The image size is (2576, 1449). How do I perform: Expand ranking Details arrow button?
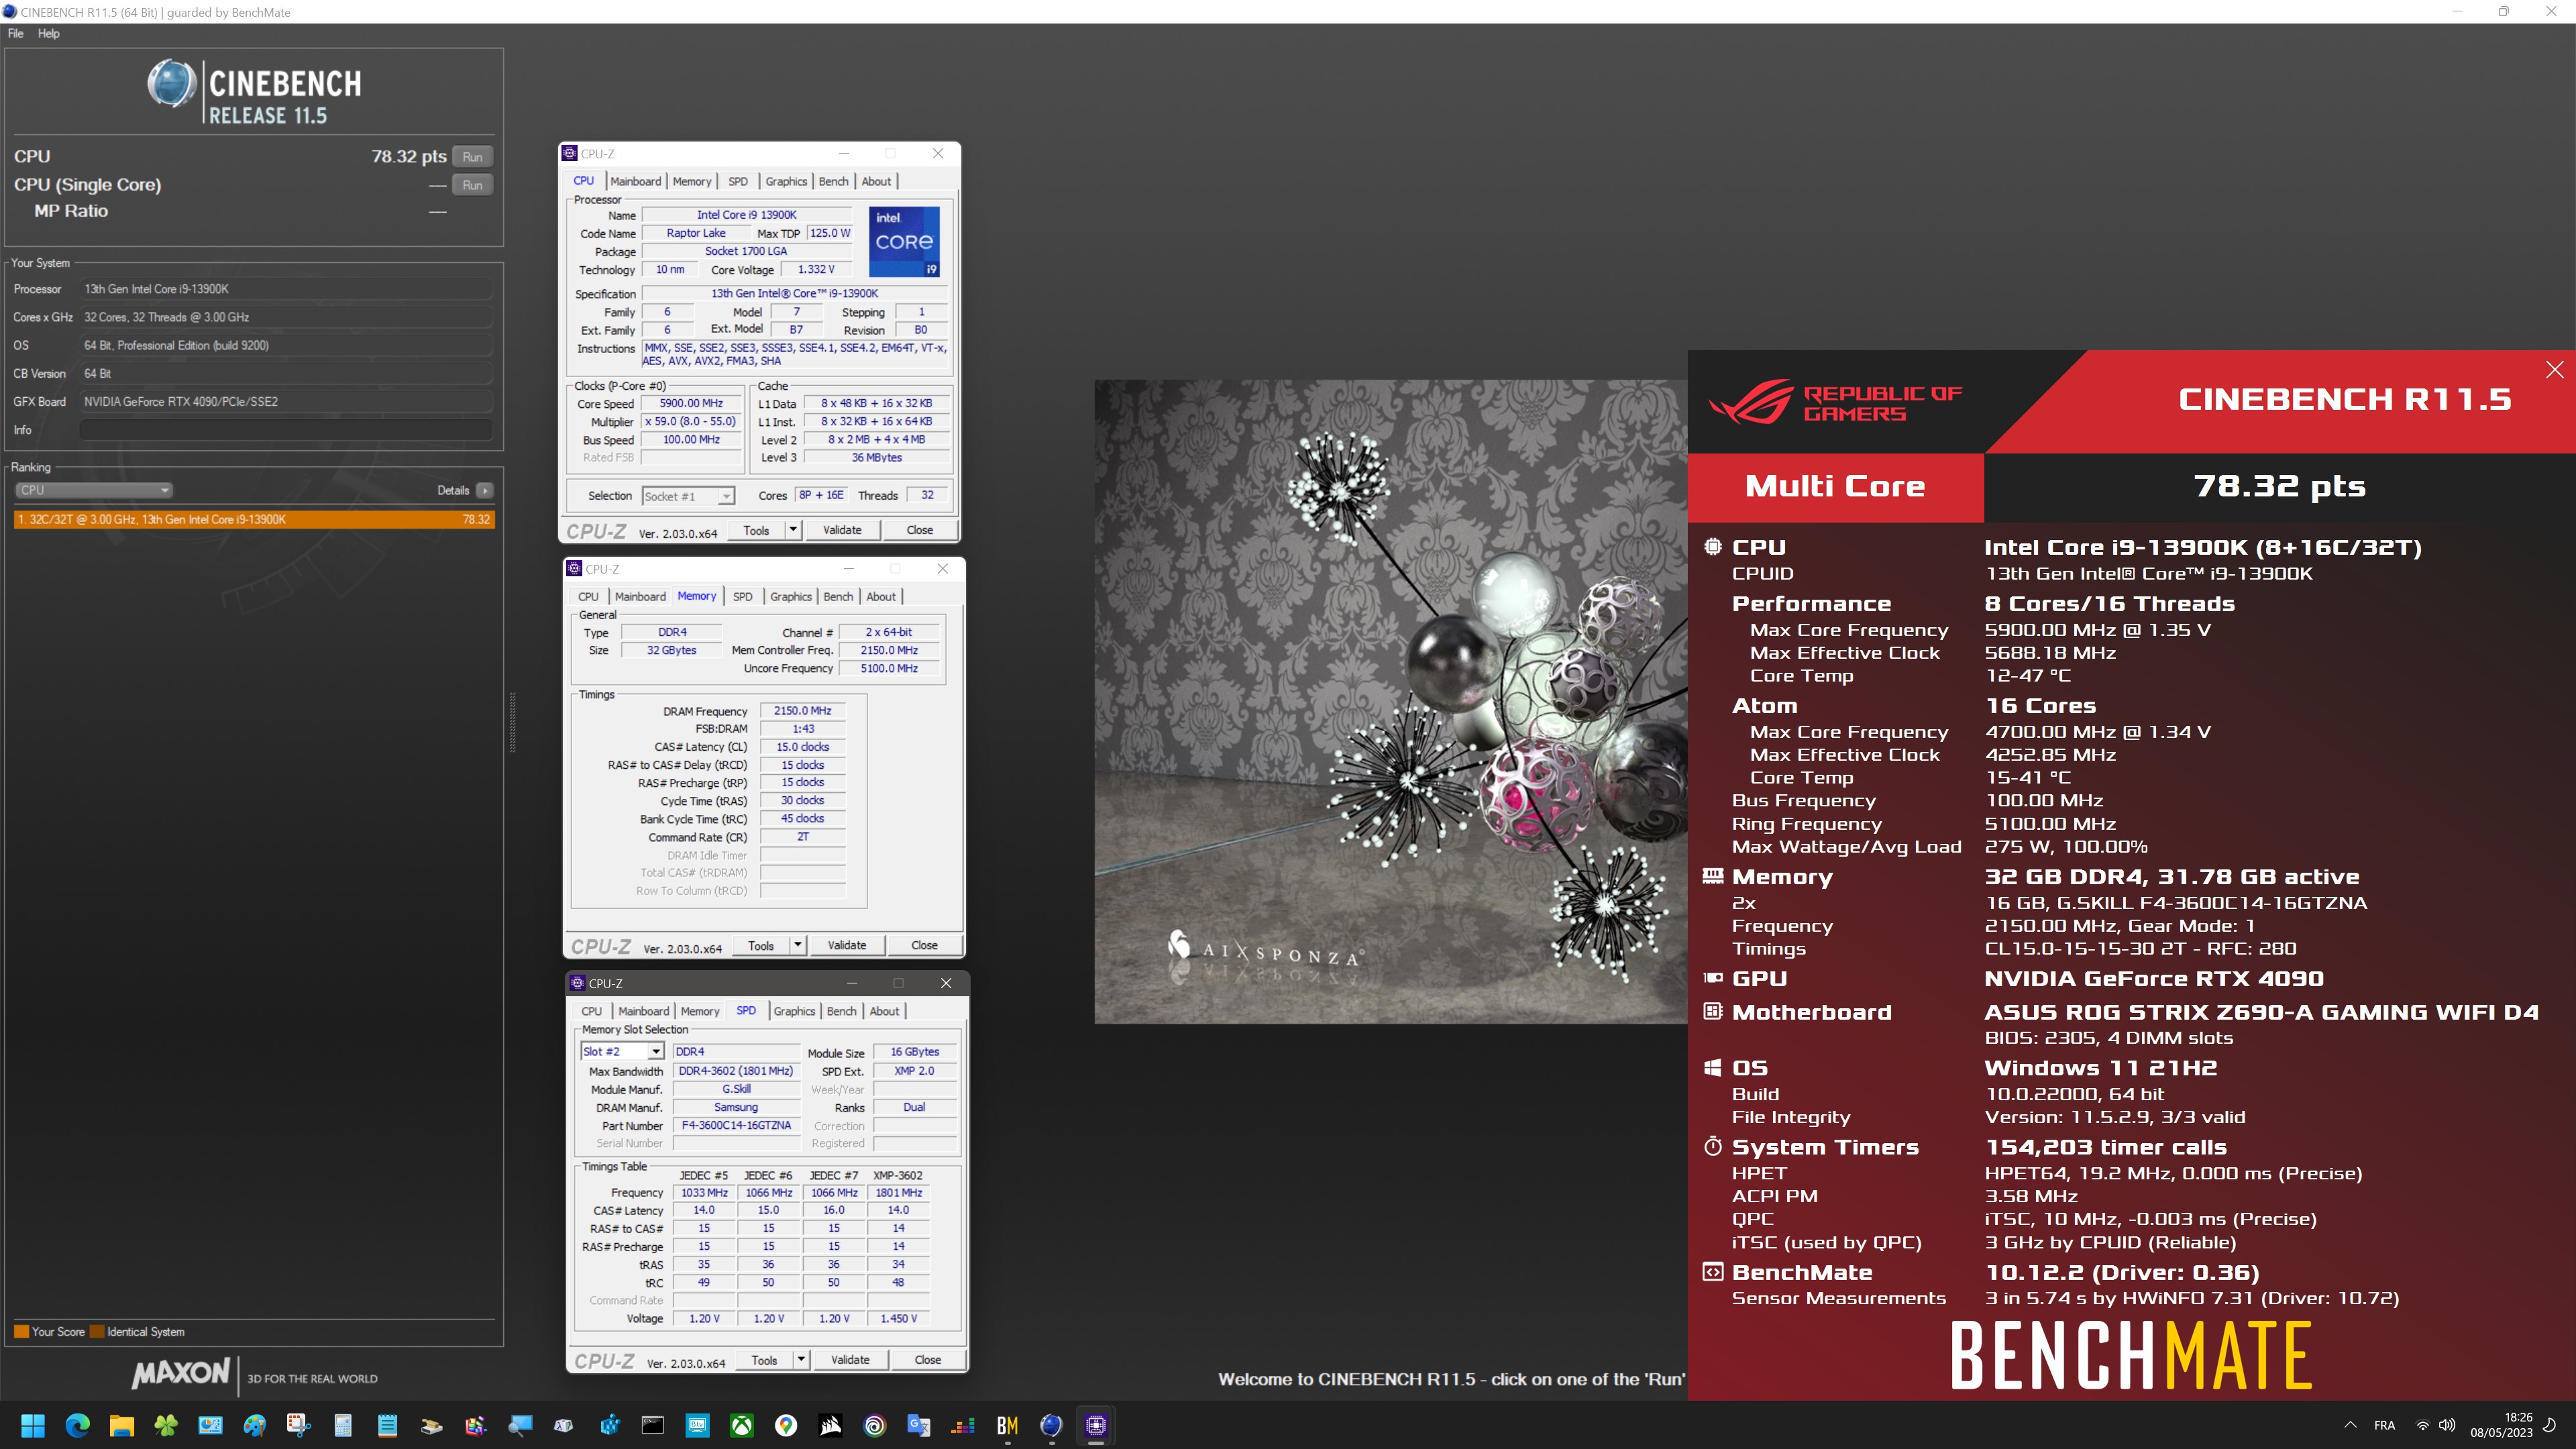pyautogui.click(x=485, y=490)
